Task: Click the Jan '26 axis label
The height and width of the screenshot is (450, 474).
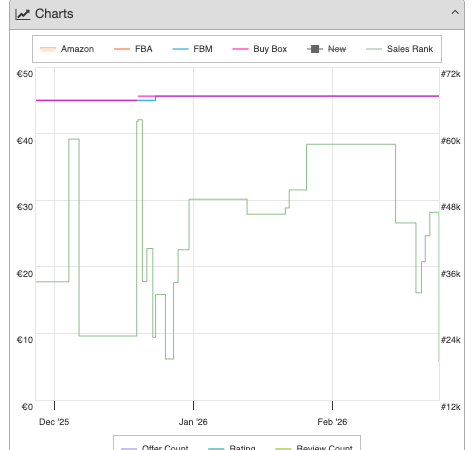Action: [193, 422]
